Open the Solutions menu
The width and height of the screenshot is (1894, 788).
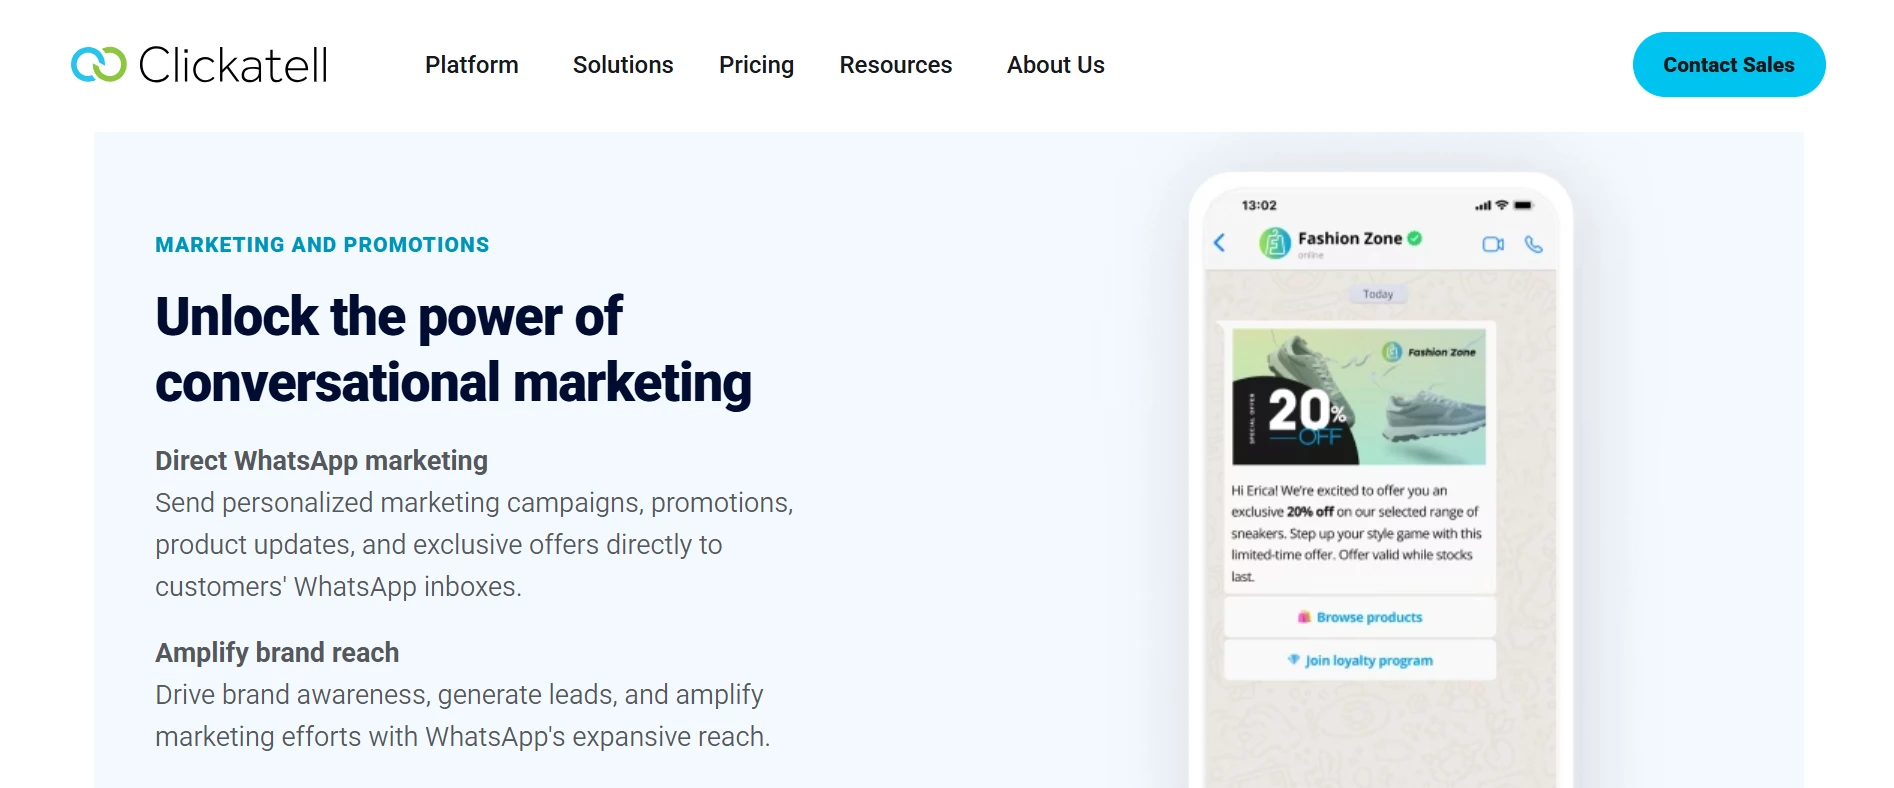pyautogui.click(x=622, y=64)
